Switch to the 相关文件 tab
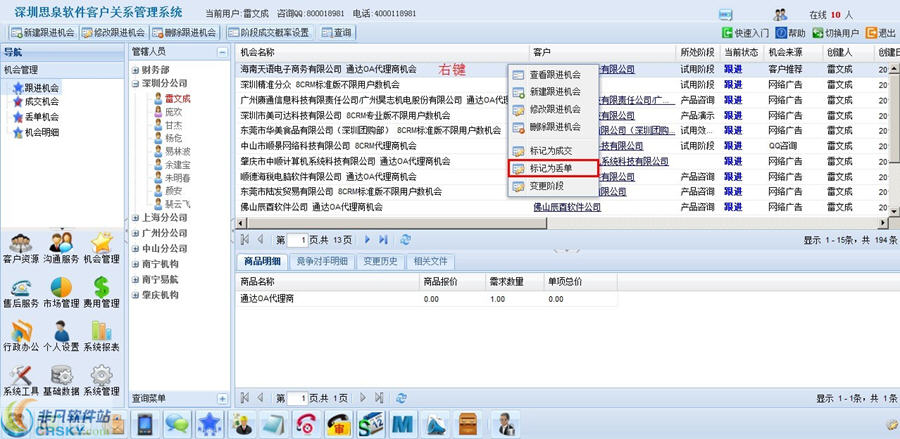 [430, 262]
